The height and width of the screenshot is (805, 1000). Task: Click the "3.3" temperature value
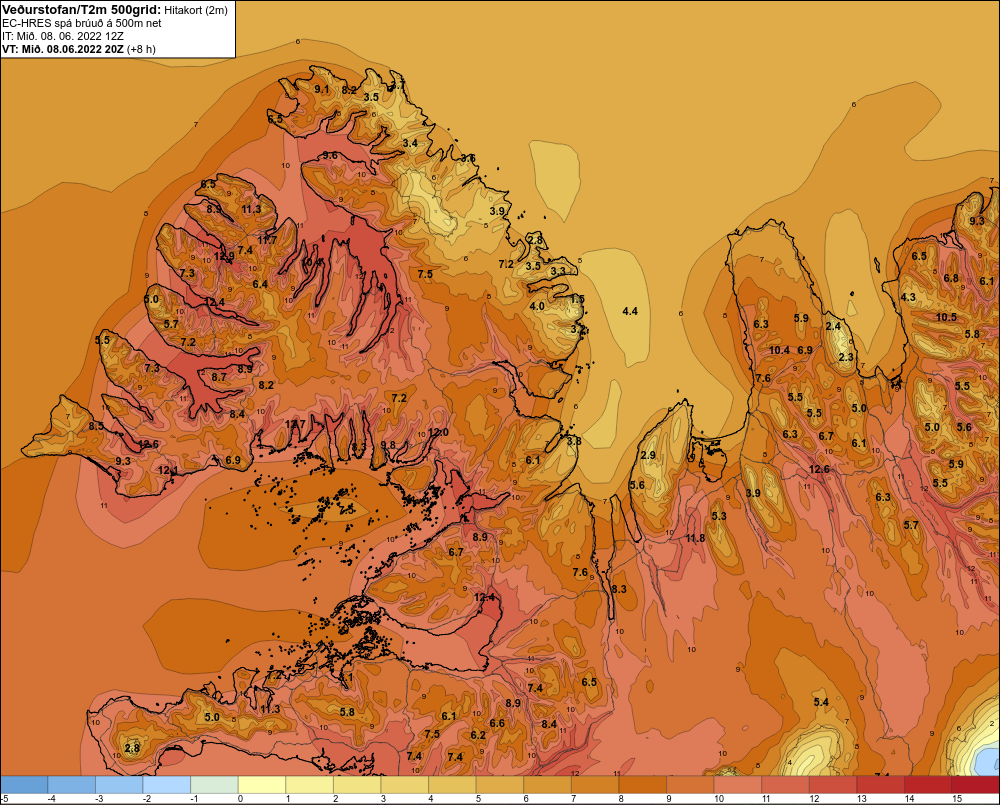[558, 271]
